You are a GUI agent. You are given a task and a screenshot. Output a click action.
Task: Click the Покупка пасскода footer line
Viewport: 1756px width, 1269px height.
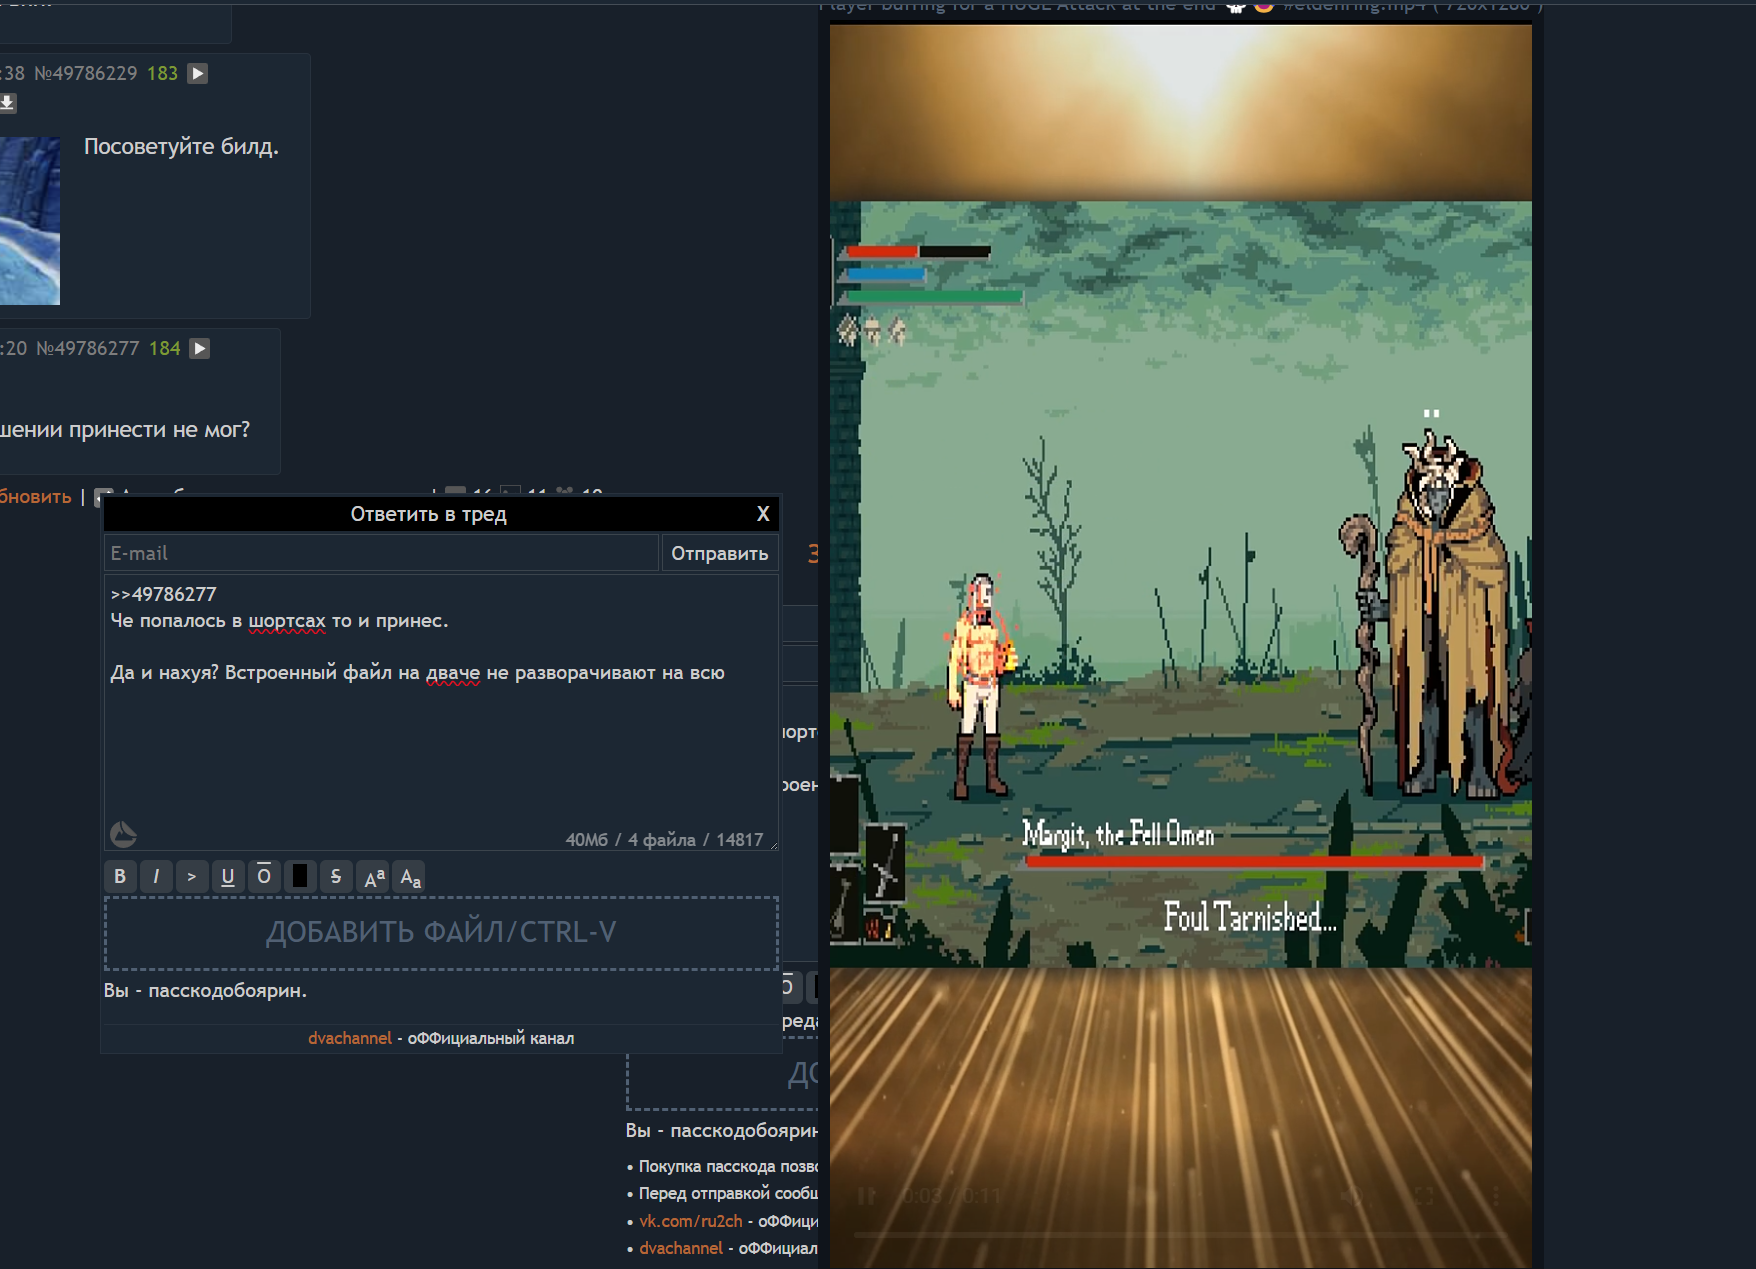[728, 1166]
